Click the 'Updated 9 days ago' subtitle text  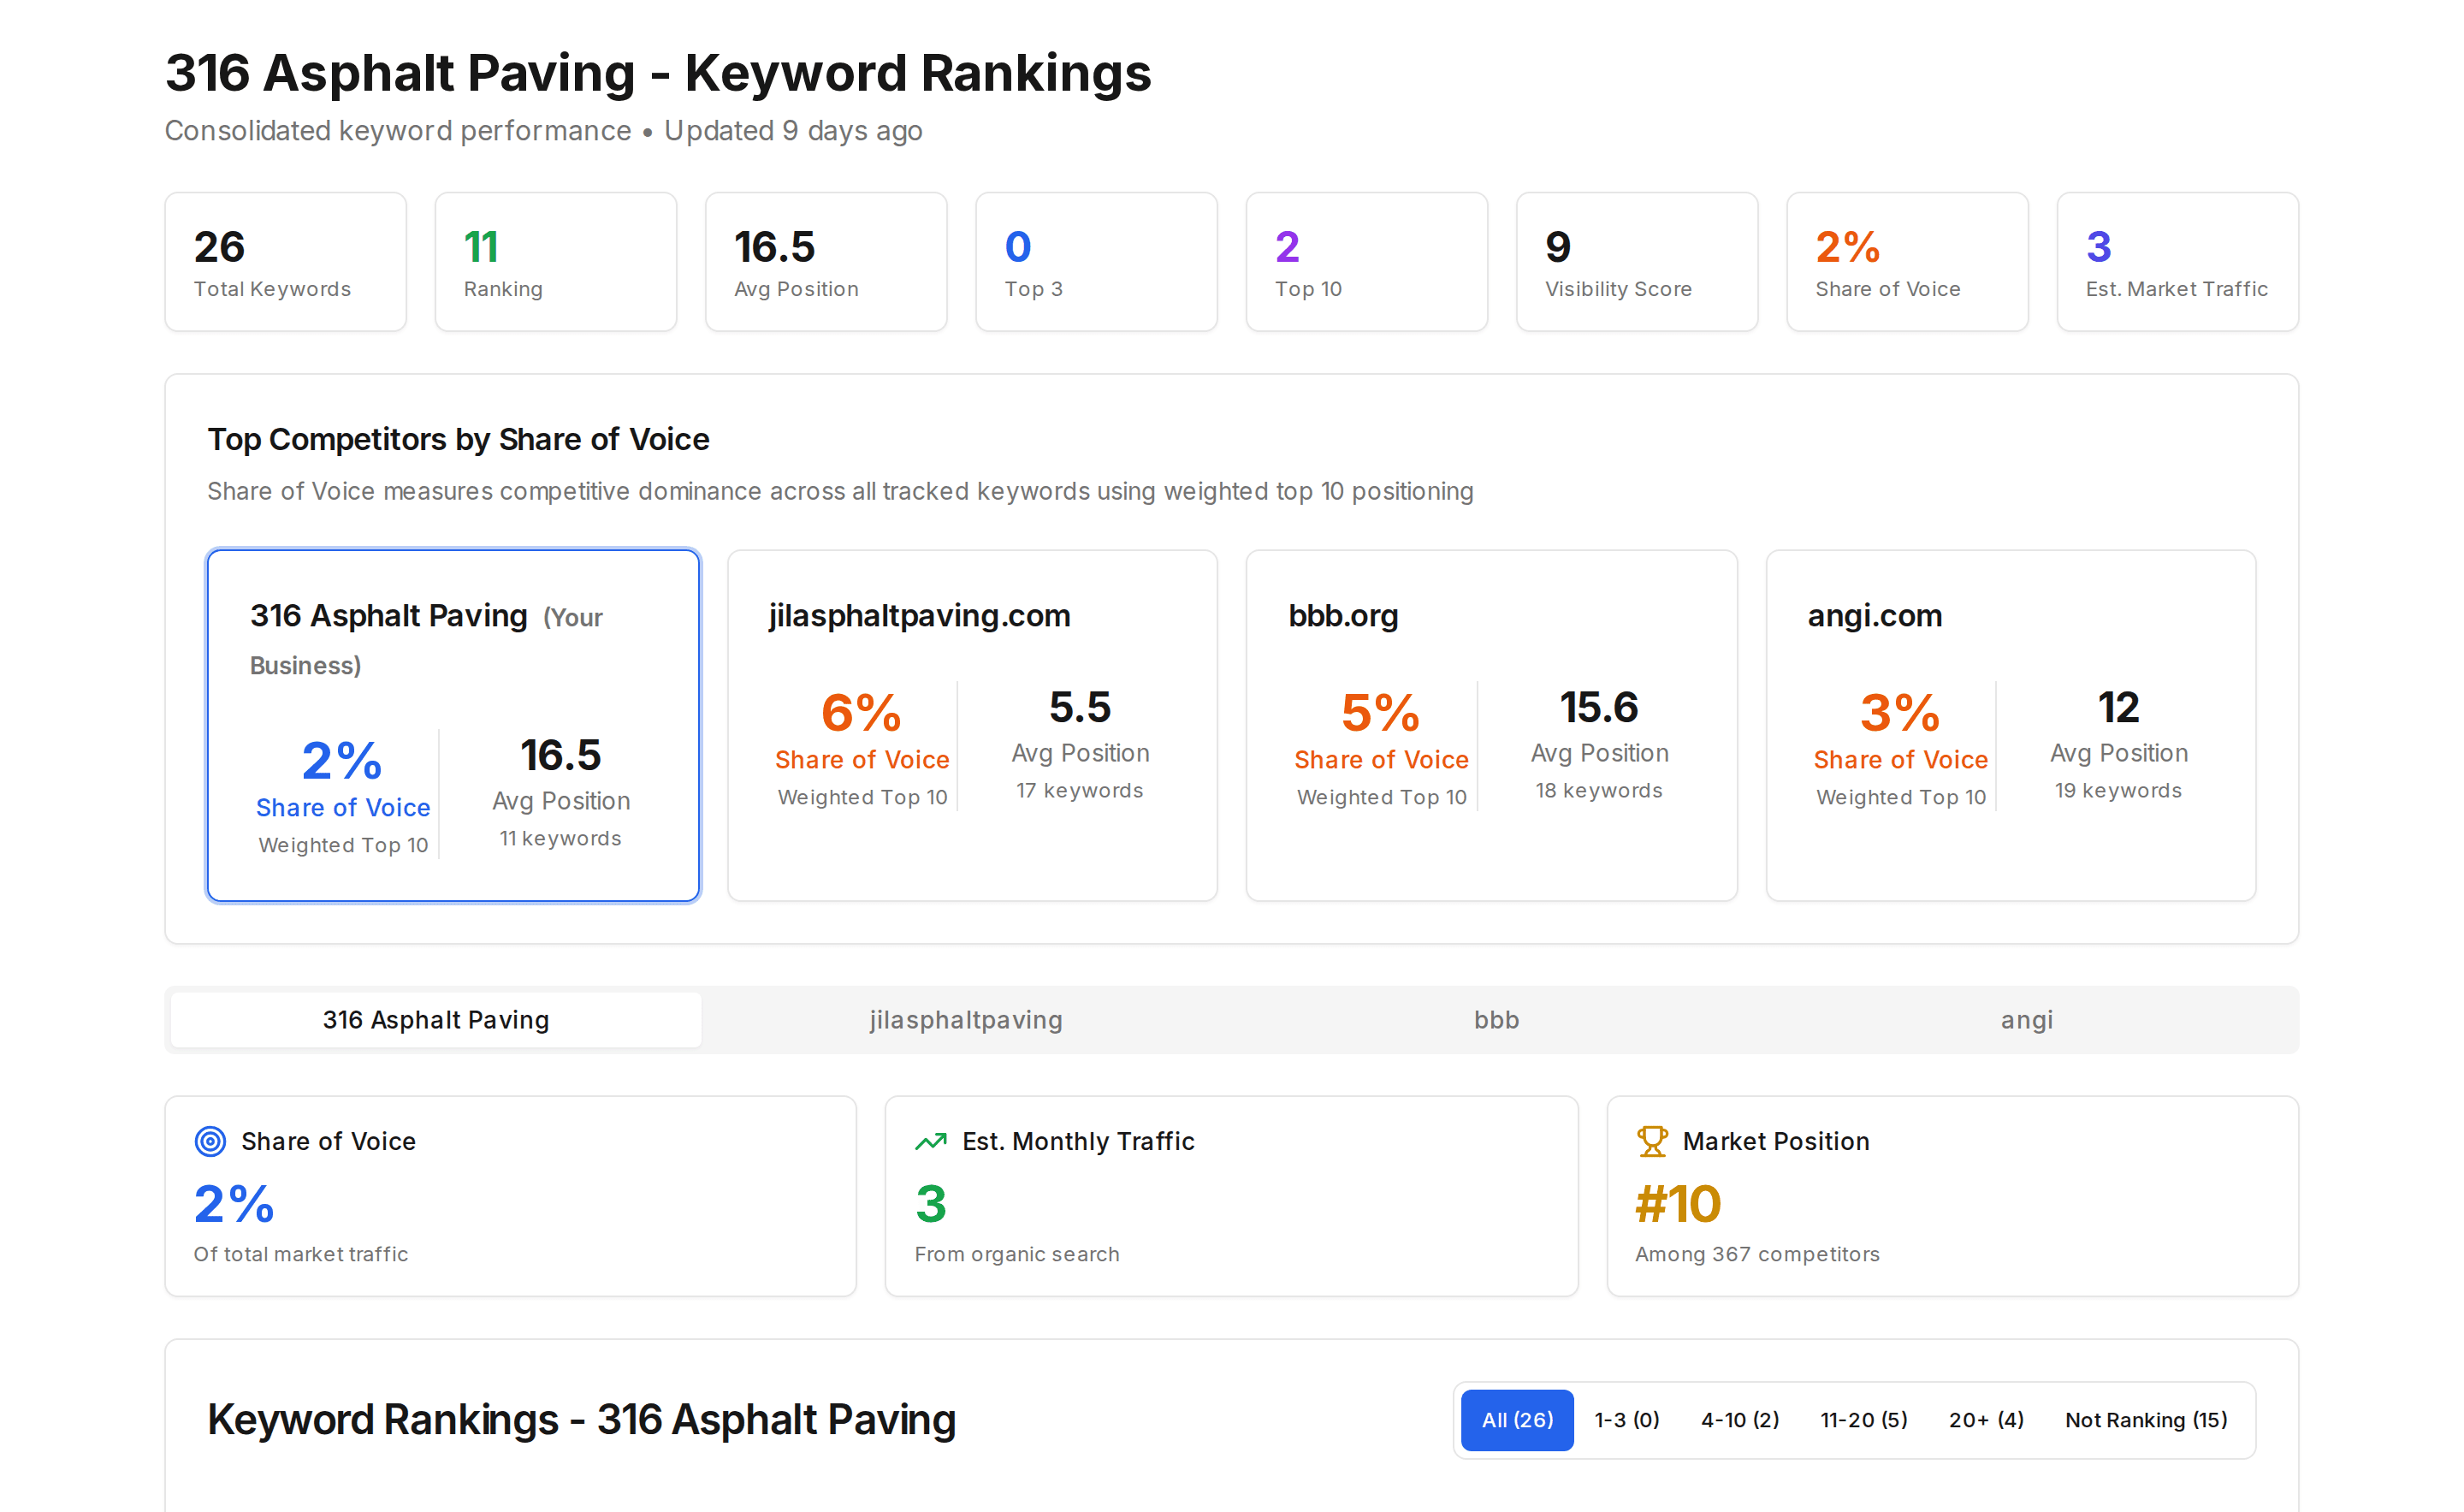793,131
